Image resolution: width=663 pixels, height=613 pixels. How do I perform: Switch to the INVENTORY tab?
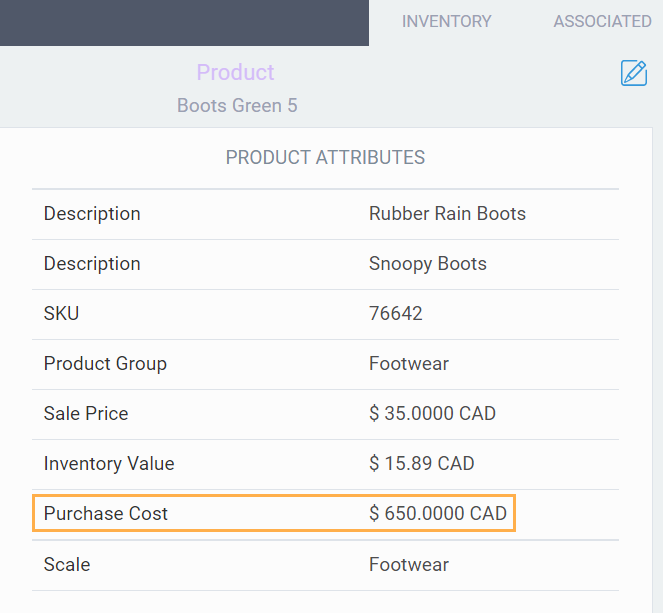click(x=446, y=21)
